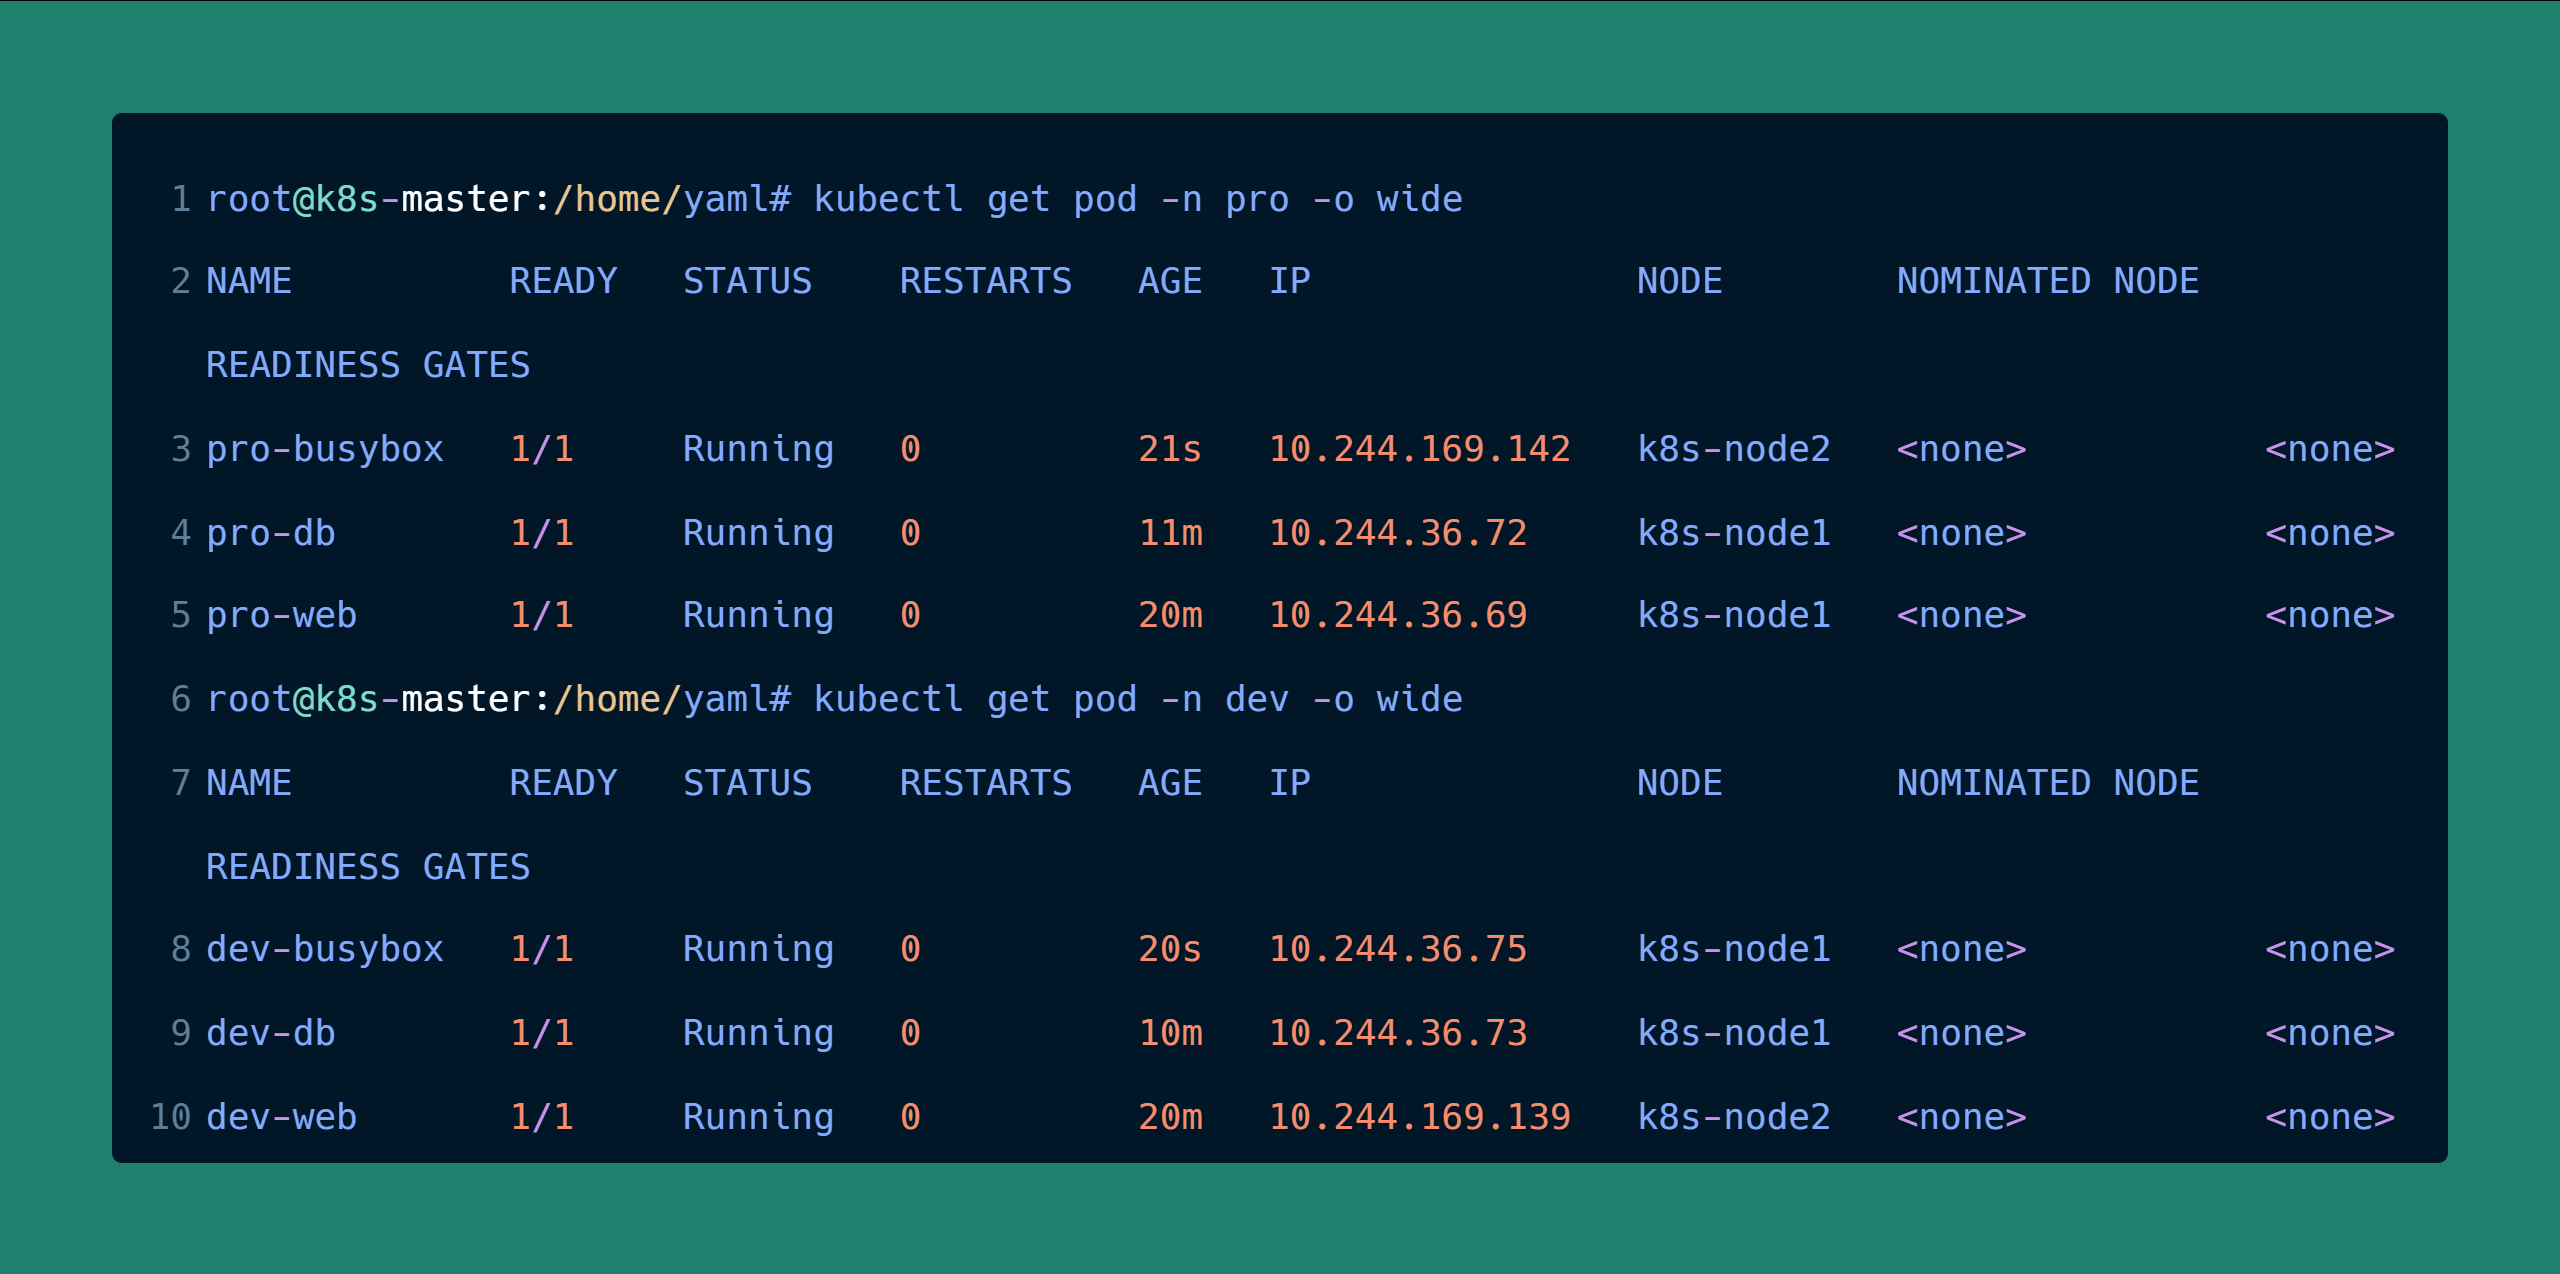Screen dimensions: 2560x1274
Task: Click age '20m' in the dev-web row
Action: (x=1170, y=1117)
